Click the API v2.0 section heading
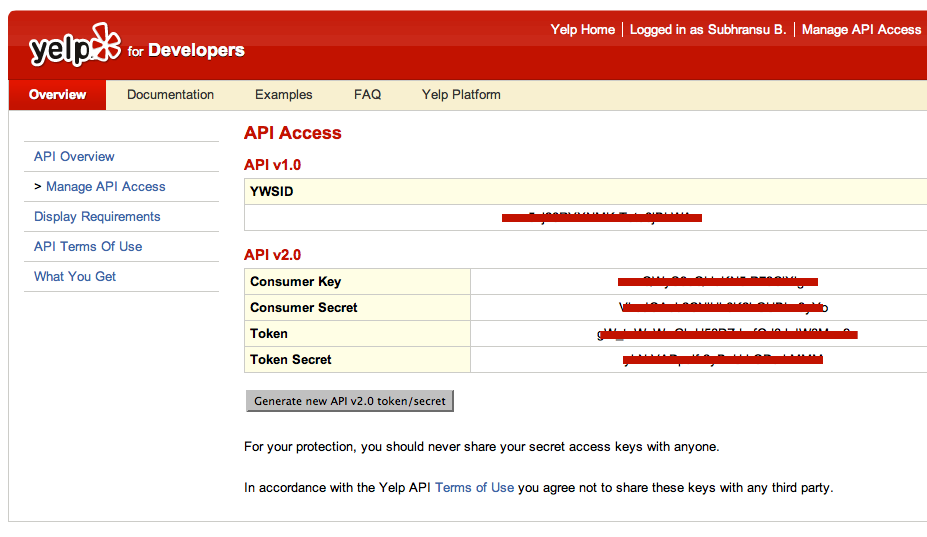 (x=273, y=254)
